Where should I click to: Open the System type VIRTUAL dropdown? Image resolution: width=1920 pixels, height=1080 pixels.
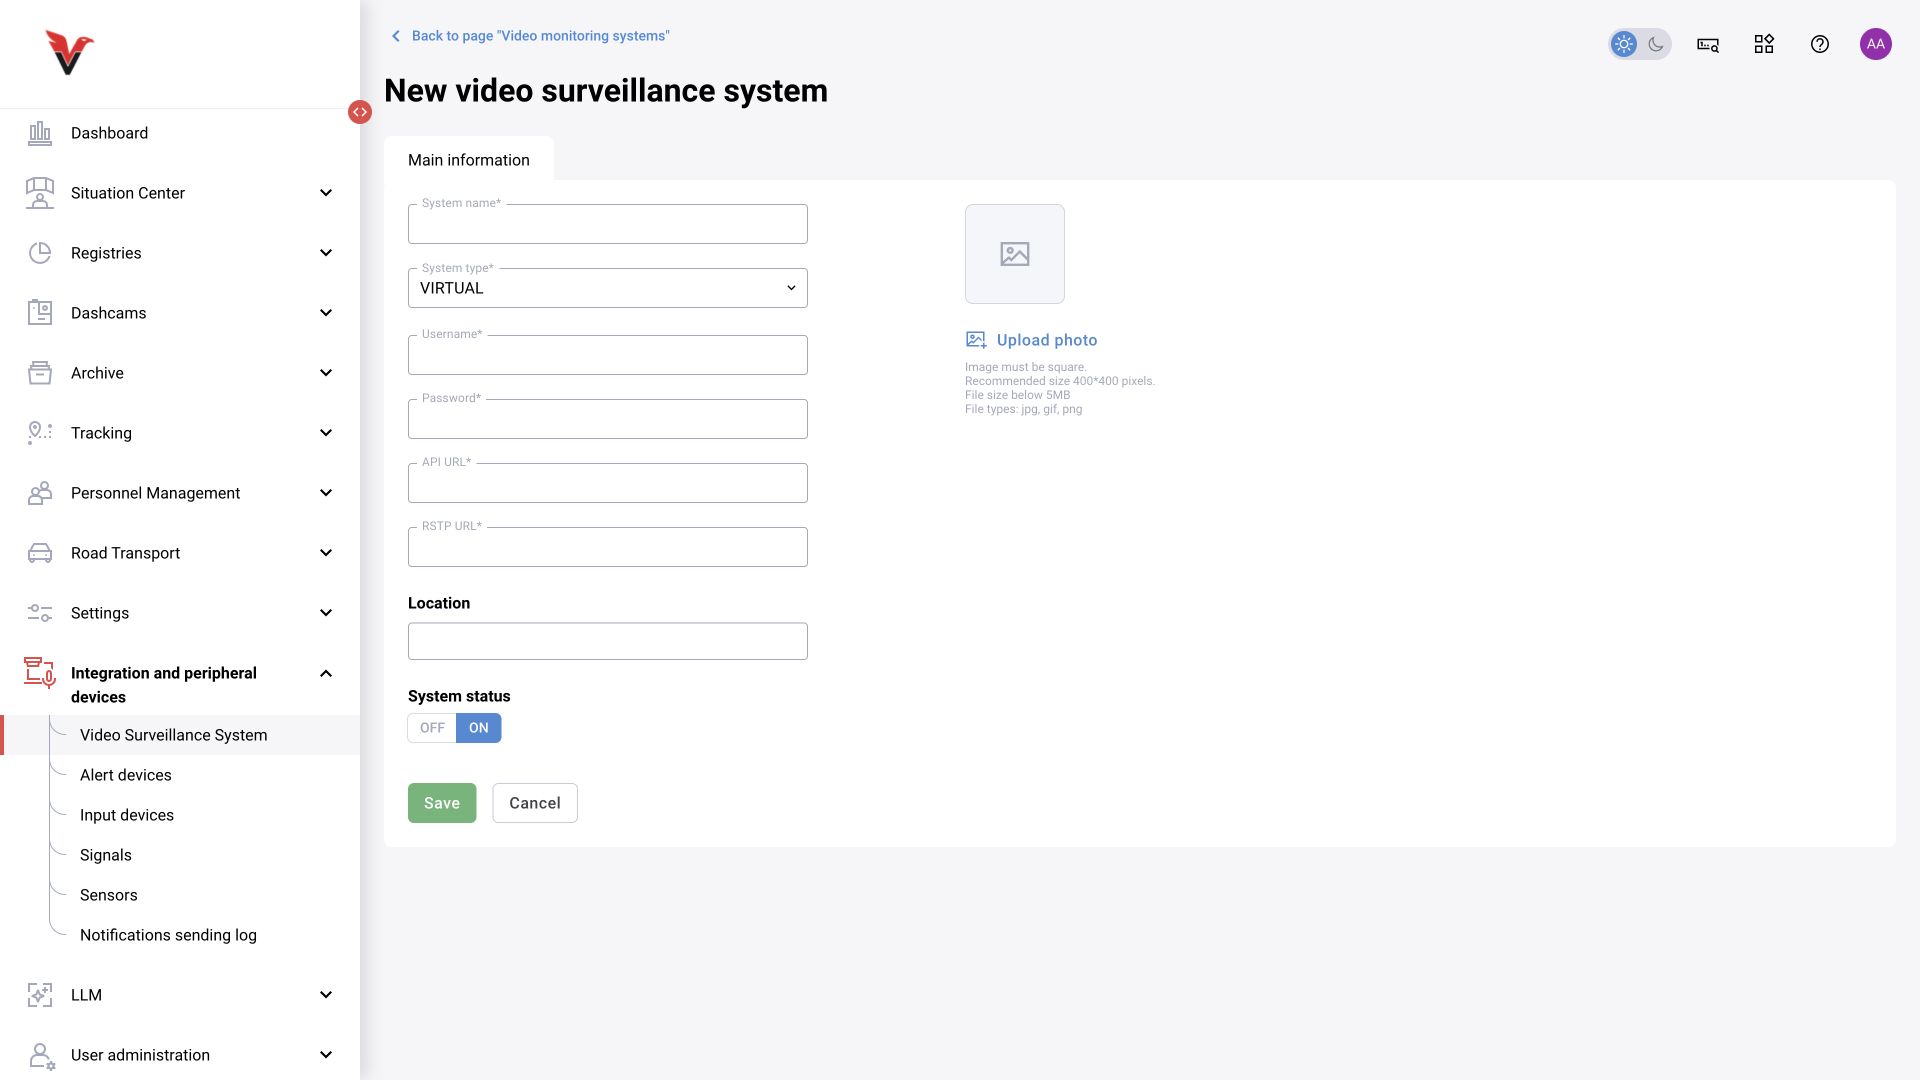tap(608, 288)
